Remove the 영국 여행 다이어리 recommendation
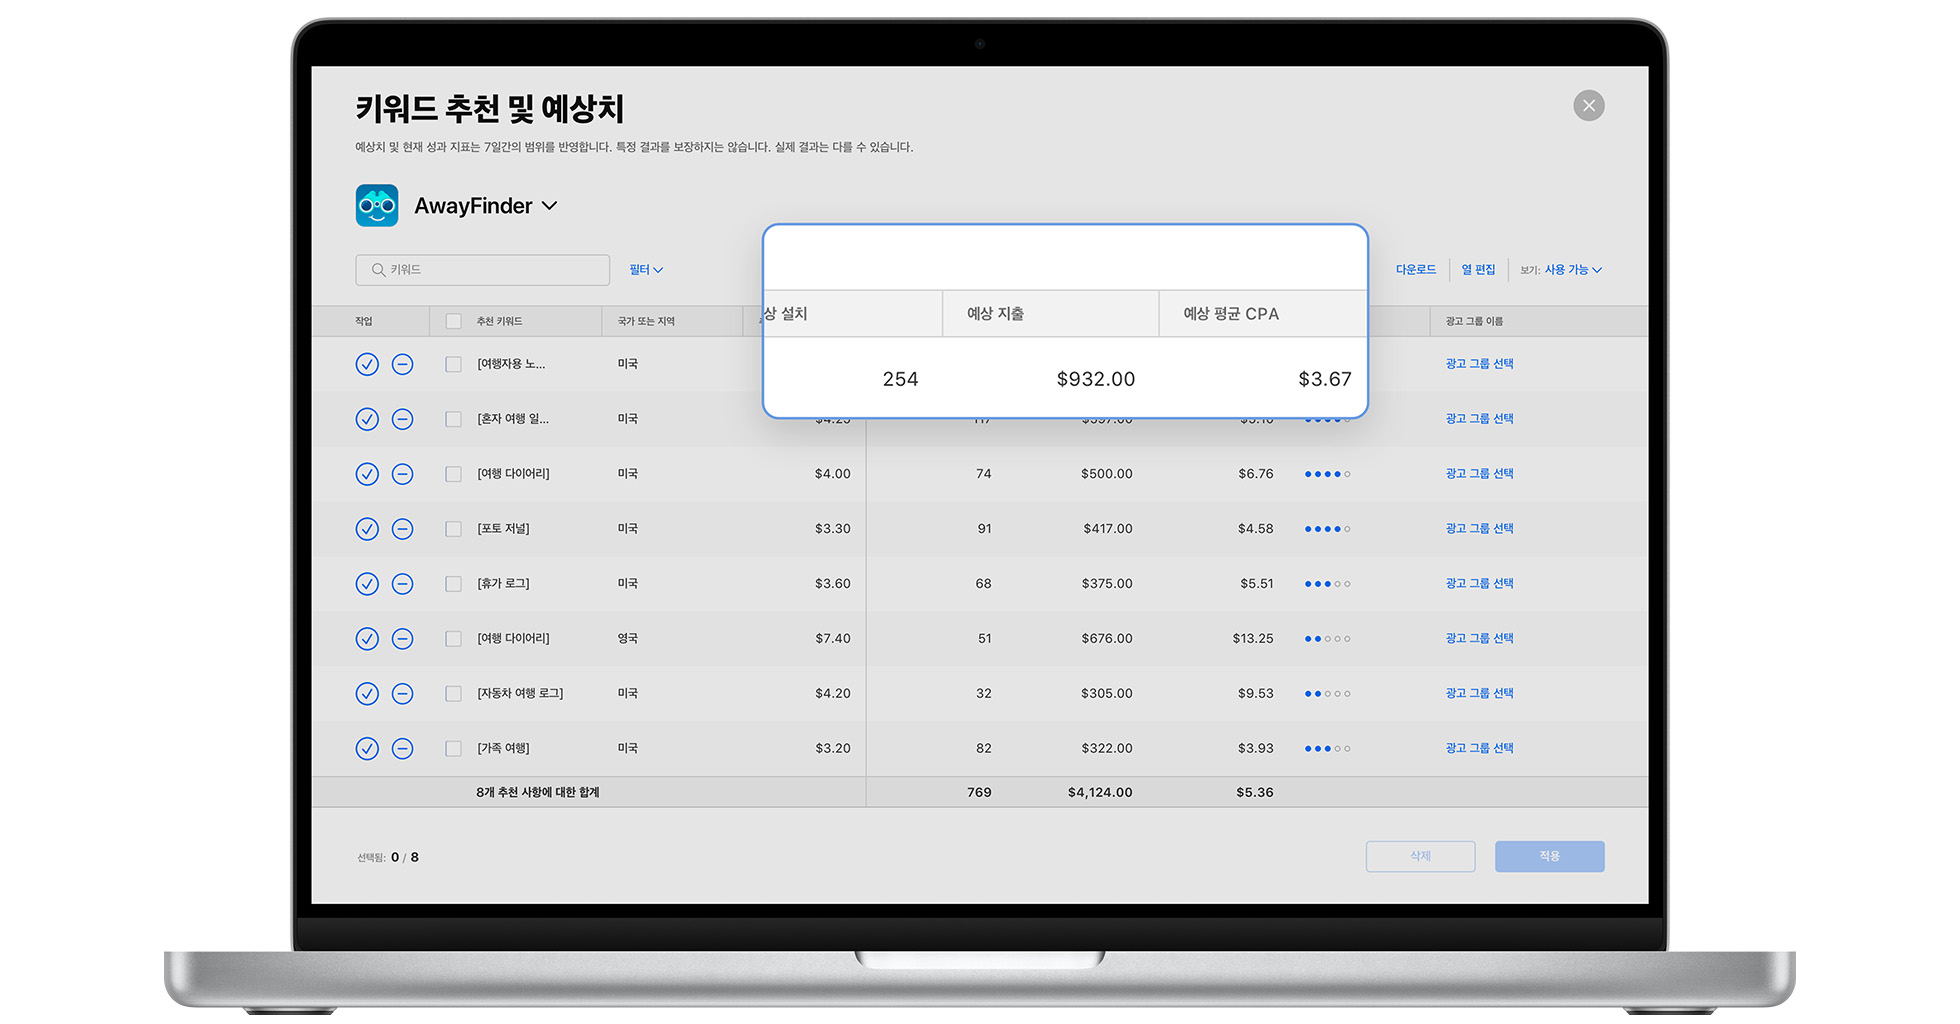1960x1024 pixels. pyautogui.click(x=402, y=639)
